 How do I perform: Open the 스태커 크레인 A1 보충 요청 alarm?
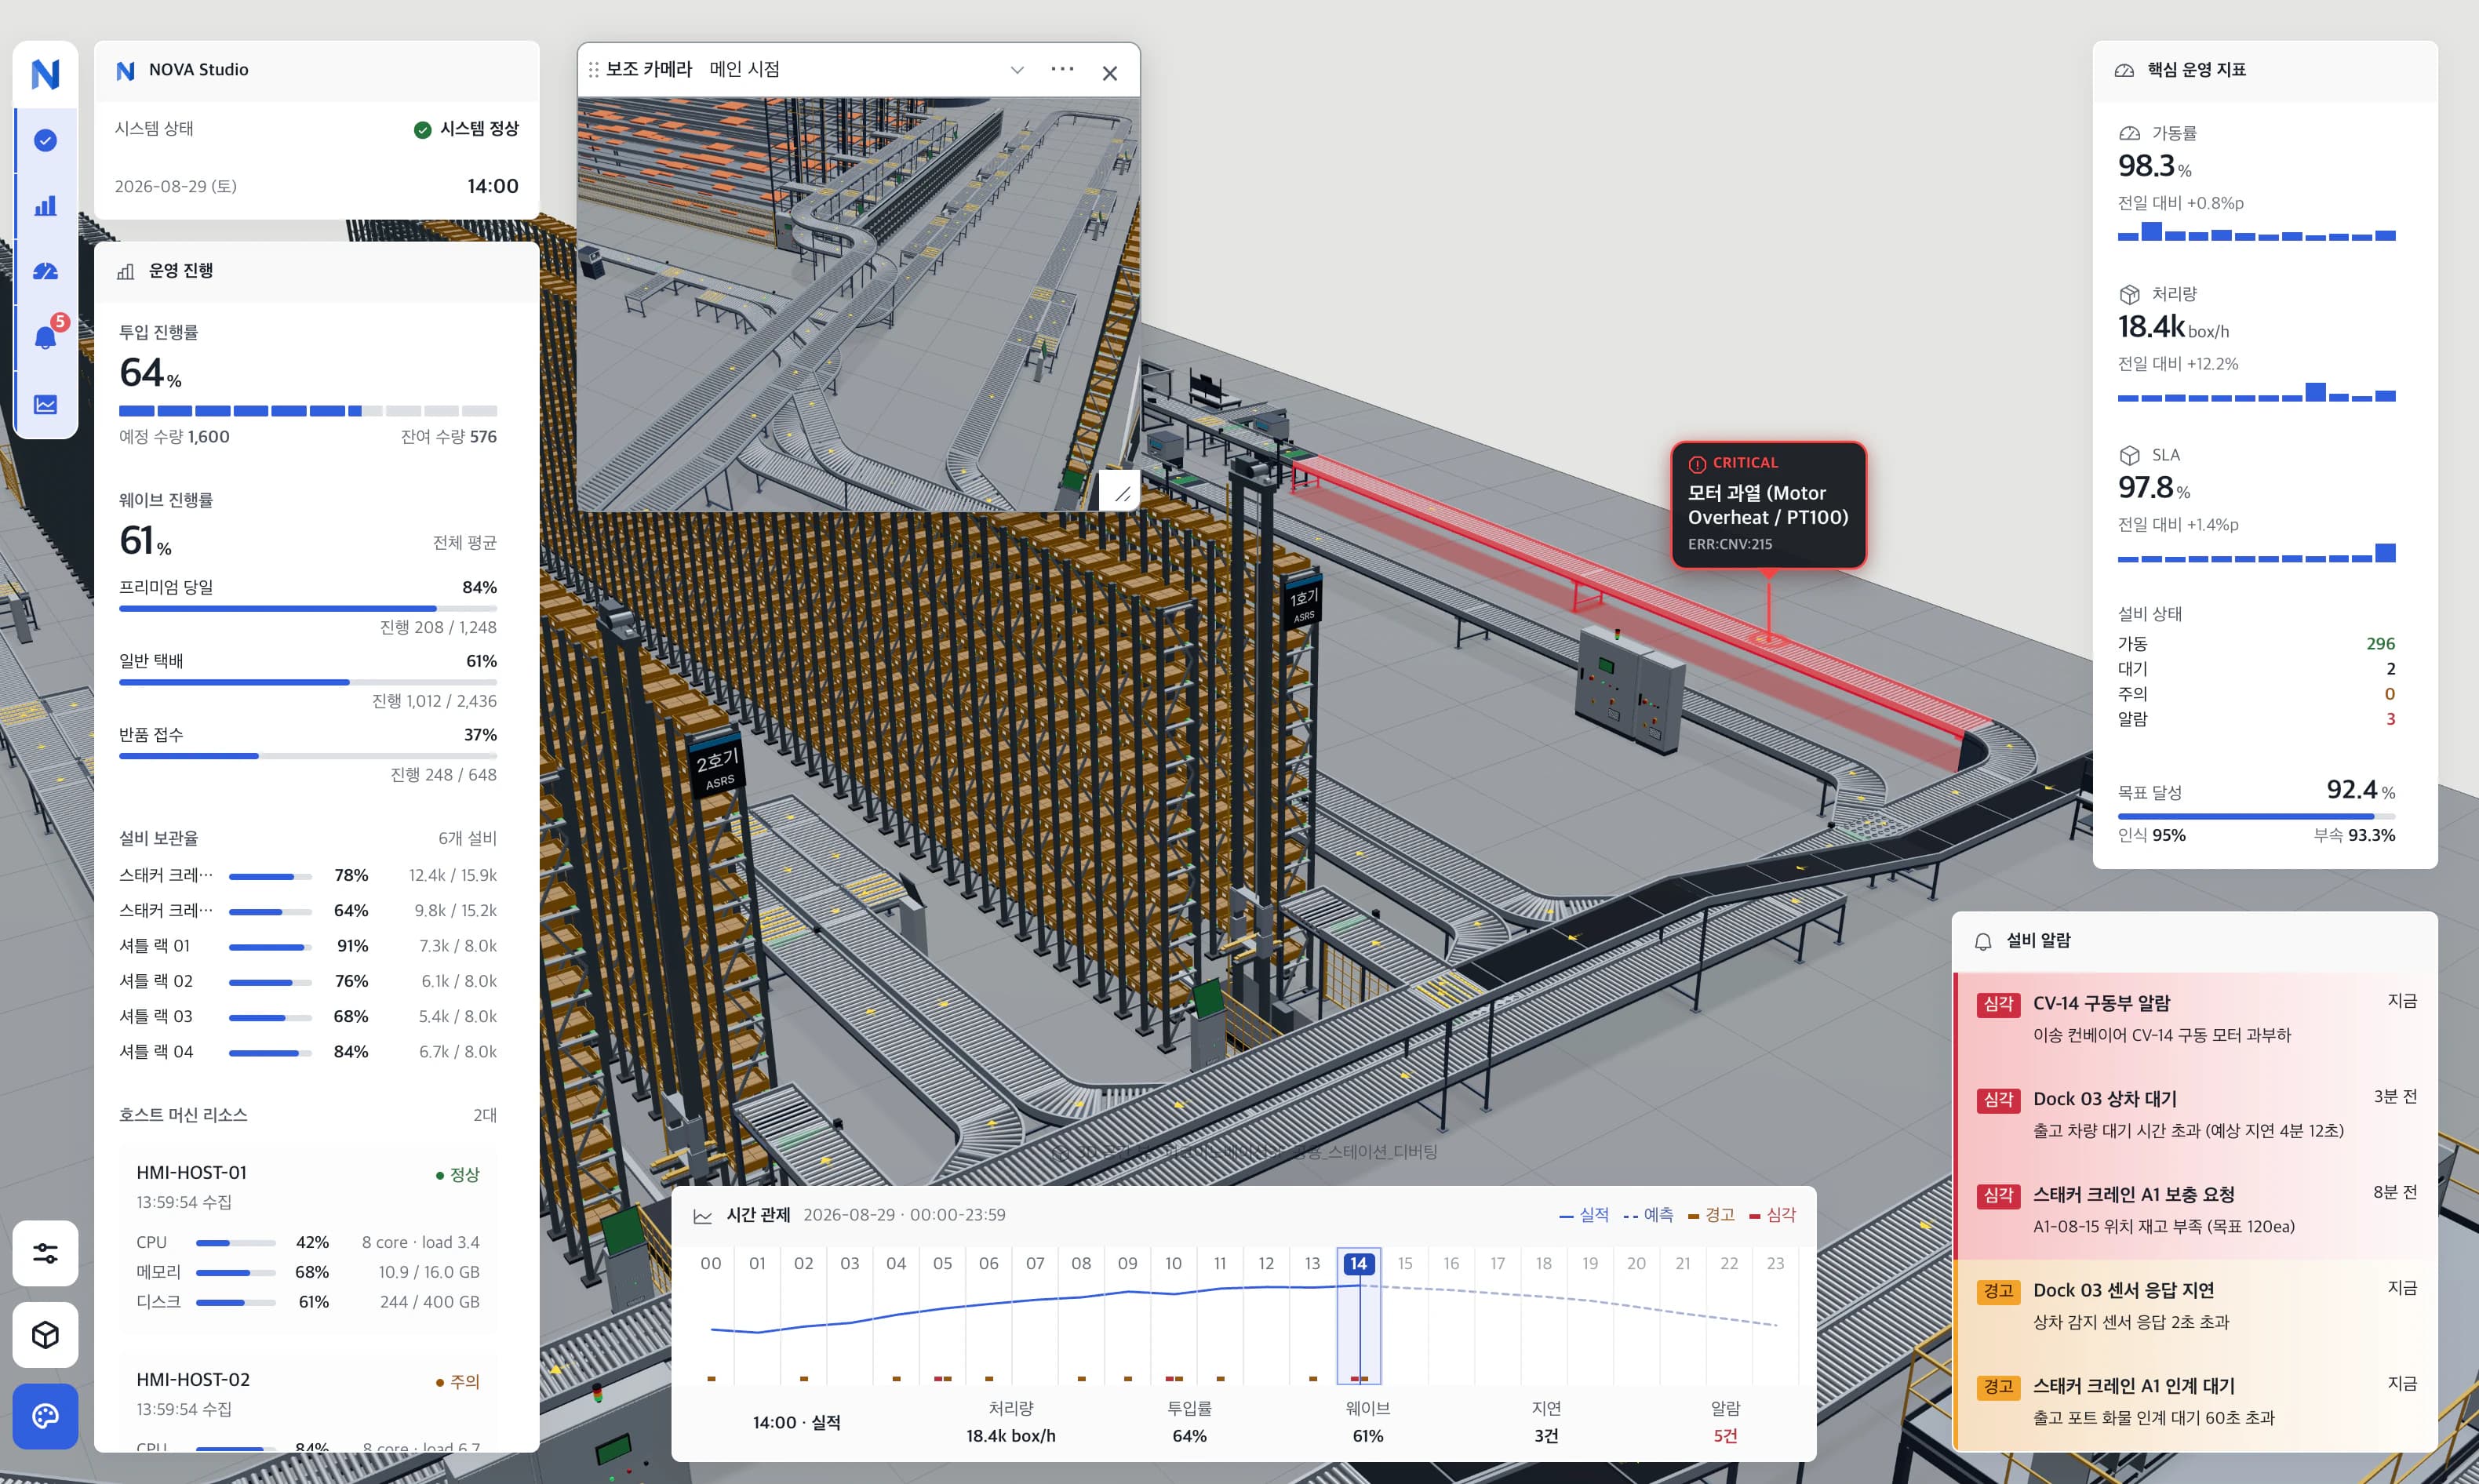(2196, 1210)
